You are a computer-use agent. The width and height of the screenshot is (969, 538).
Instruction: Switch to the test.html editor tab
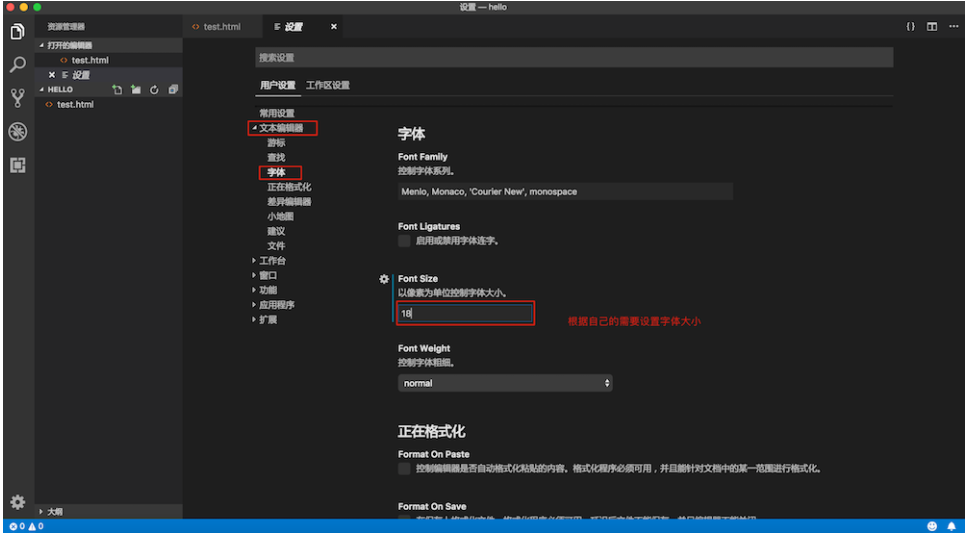click(221, 27)
